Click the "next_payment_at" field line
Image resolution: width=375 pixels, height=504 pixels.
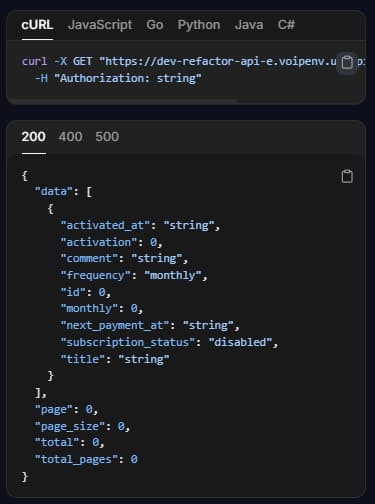tap(150, 325)
